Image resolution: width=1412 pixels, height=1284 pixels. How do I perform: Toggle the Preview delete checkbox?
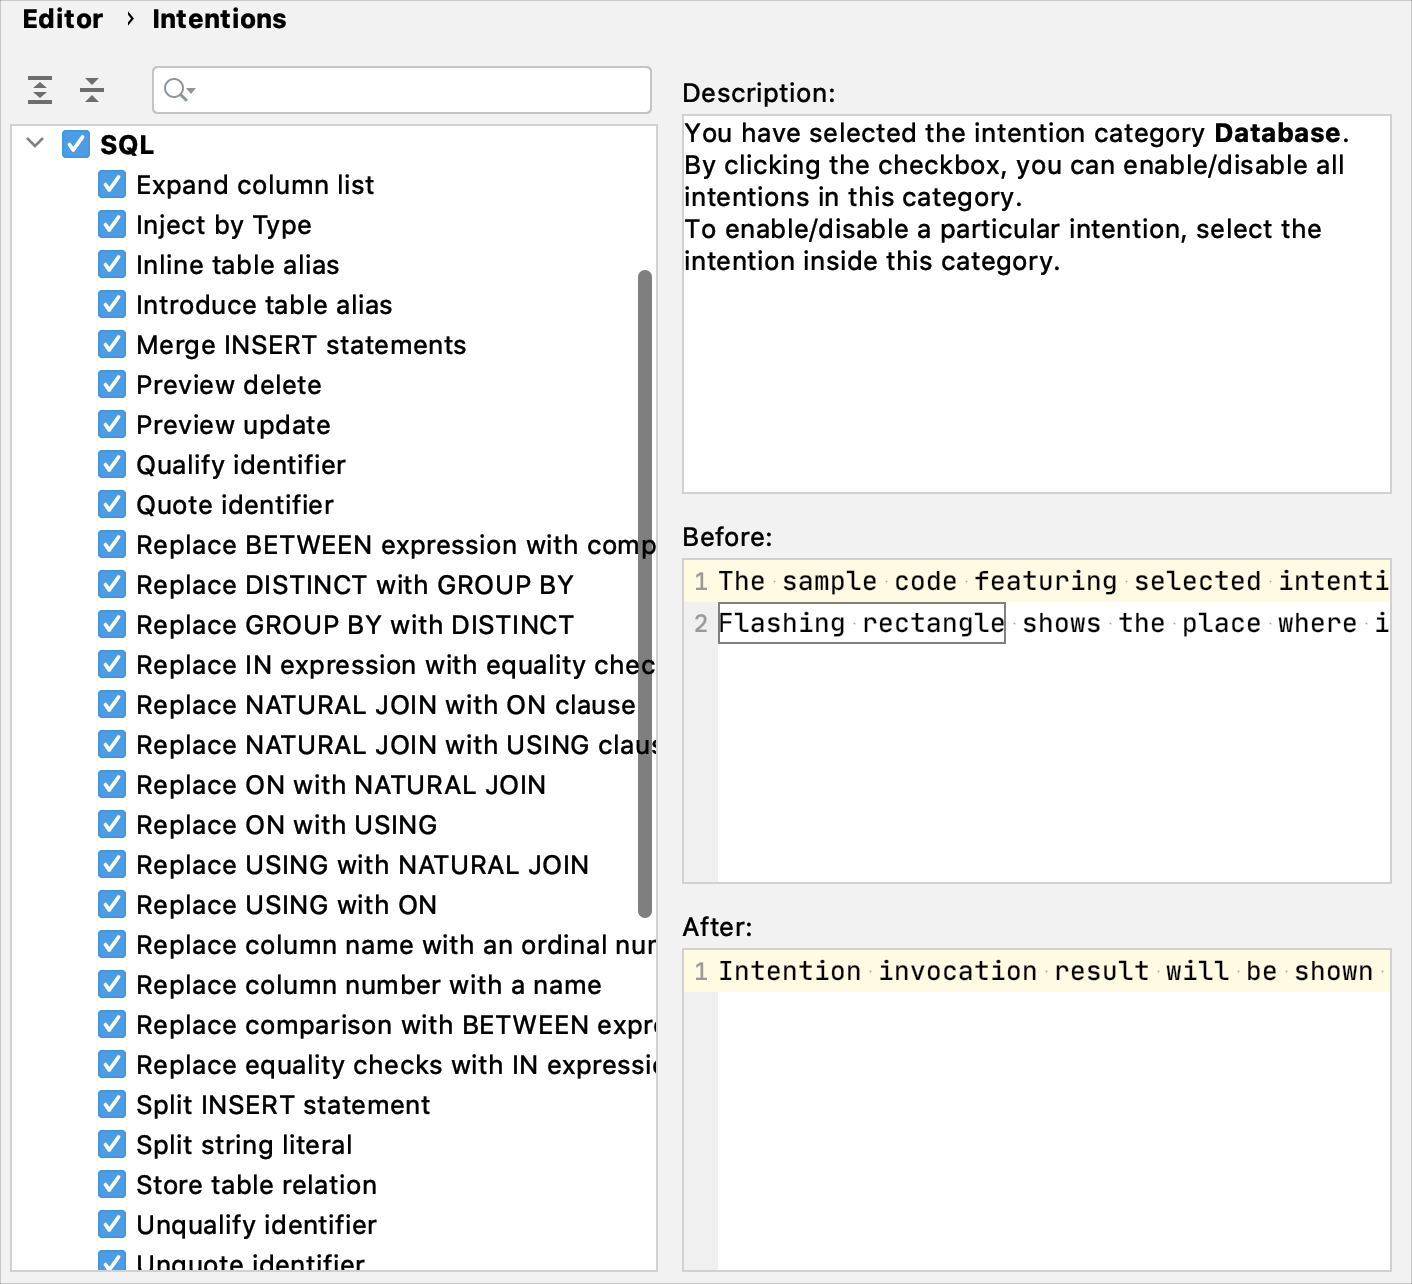(x=112, y=384)
